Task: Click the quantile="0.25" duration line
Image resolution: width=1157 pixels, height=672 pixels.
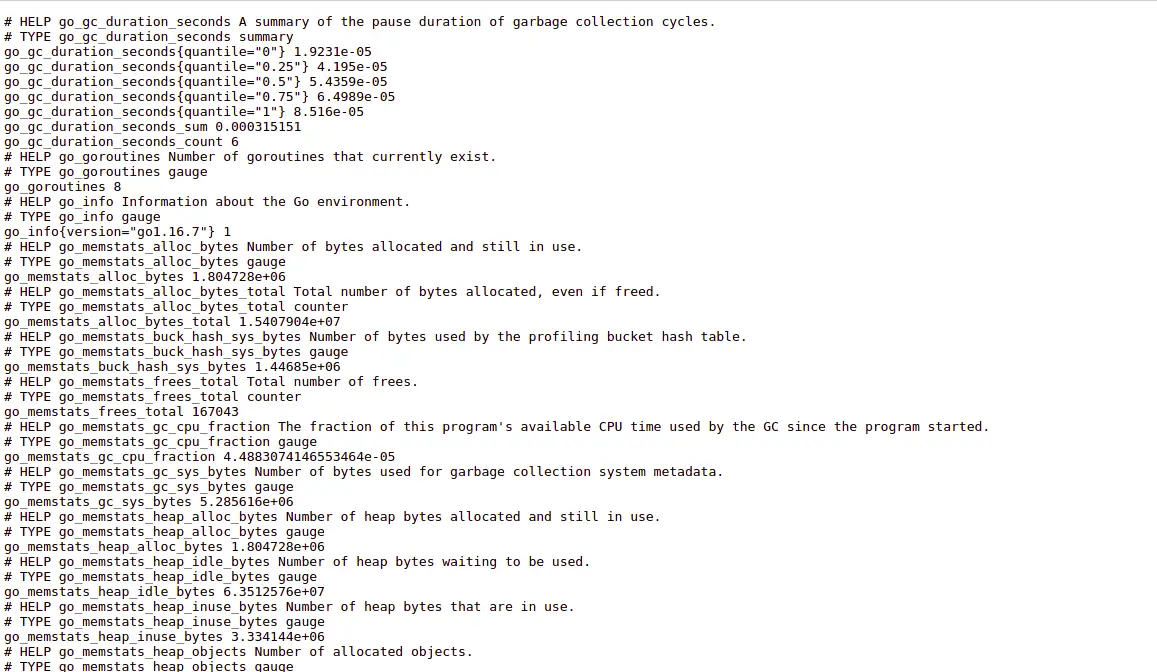Action: [196, 67]
